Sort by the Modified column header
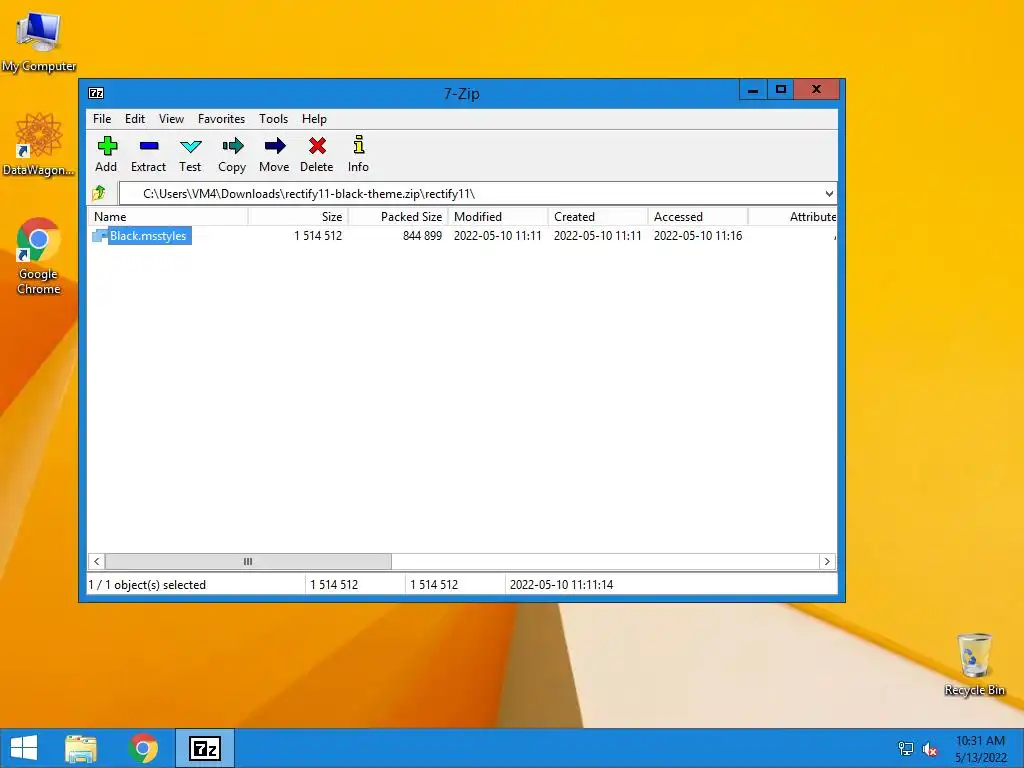The height and width of the screenshot is (768, 1024). coord(498,217)
